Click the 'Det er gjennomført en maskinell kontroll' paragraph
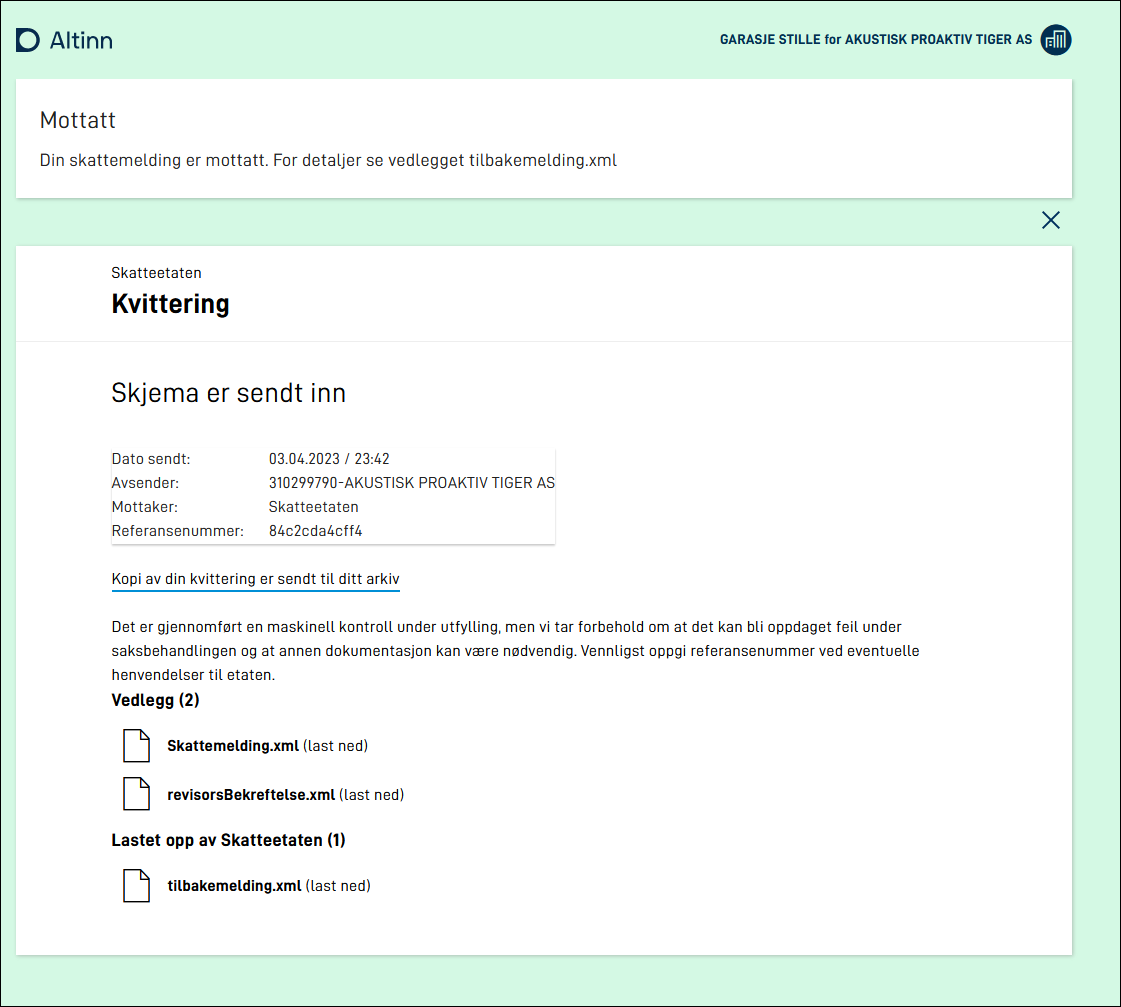 tap(515, 650)
